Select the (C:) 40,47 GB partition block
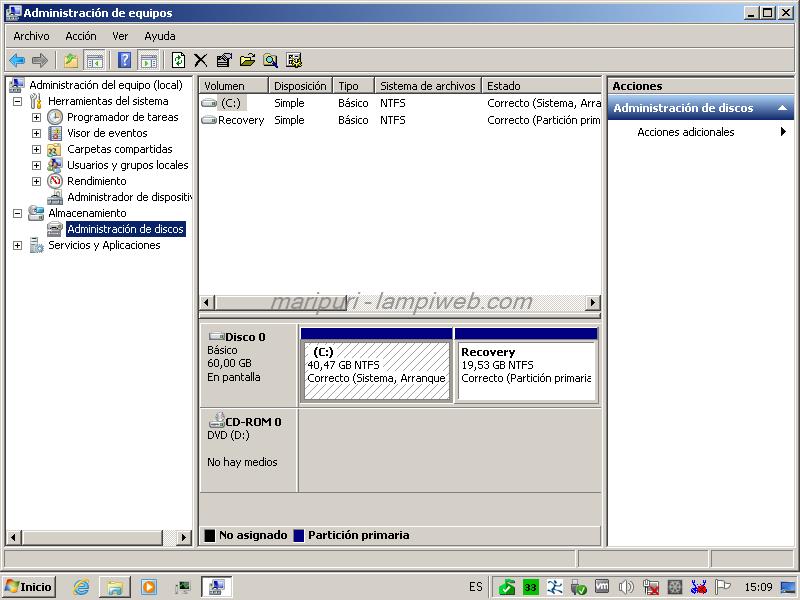The height and width of the screenshot is (600, 800). pos(377,370)
